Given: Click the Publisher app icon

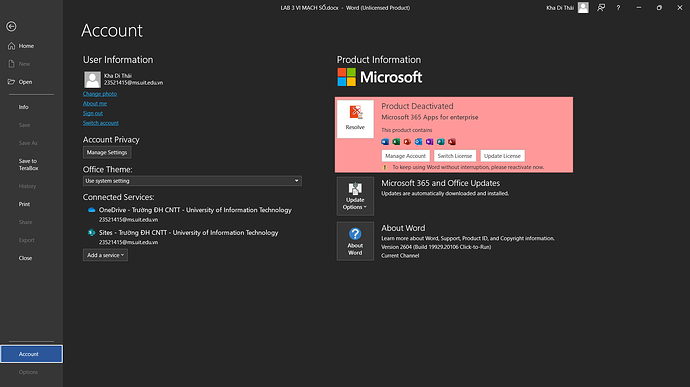Looking at the screenshot, I should coord(440,142).
